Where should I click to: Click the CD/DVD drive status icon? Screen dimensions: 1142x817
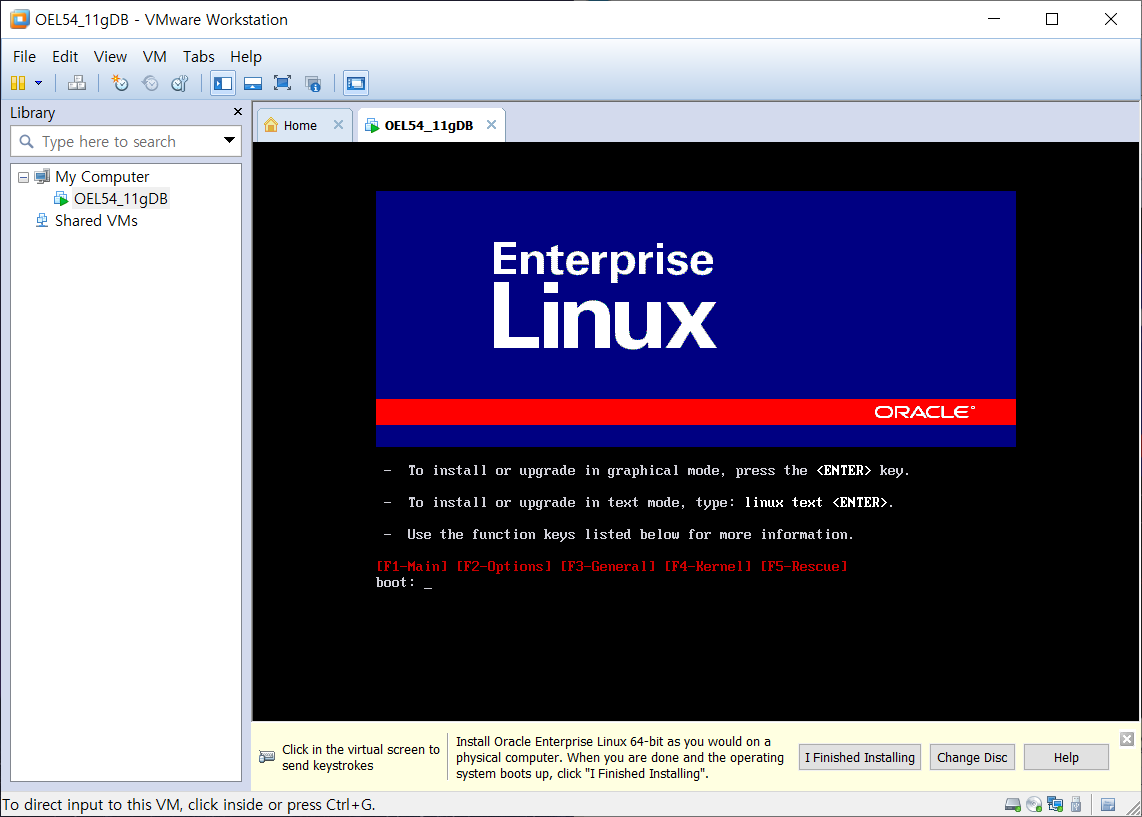coord(1033,805)
